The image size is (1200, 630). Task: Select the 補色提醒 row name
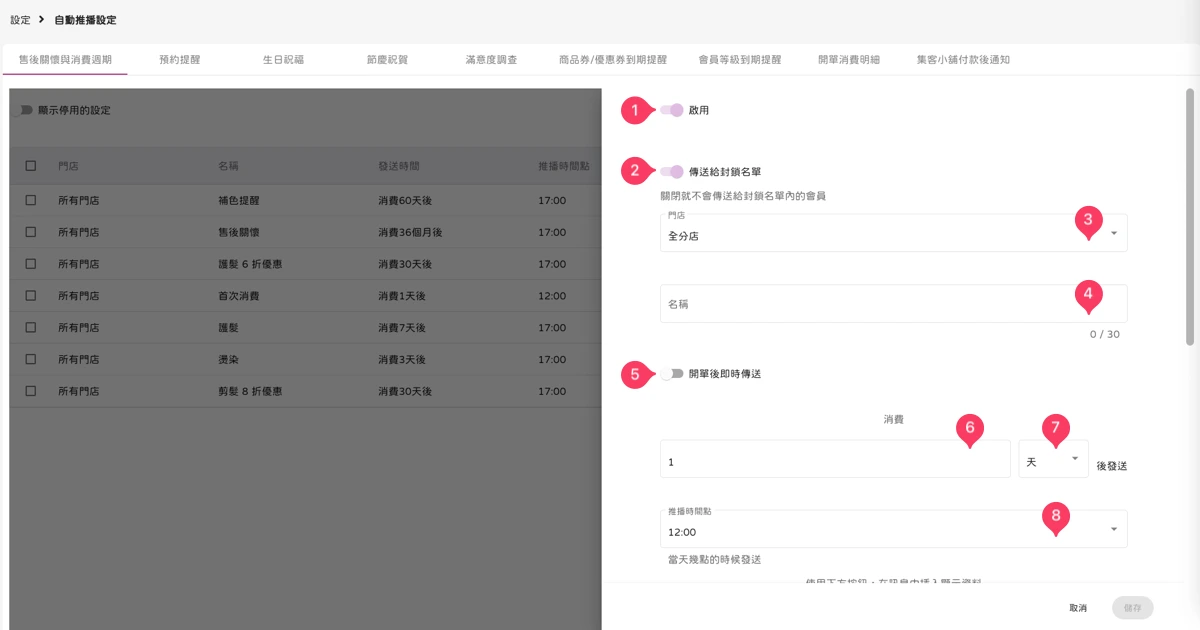click(239, 200)
